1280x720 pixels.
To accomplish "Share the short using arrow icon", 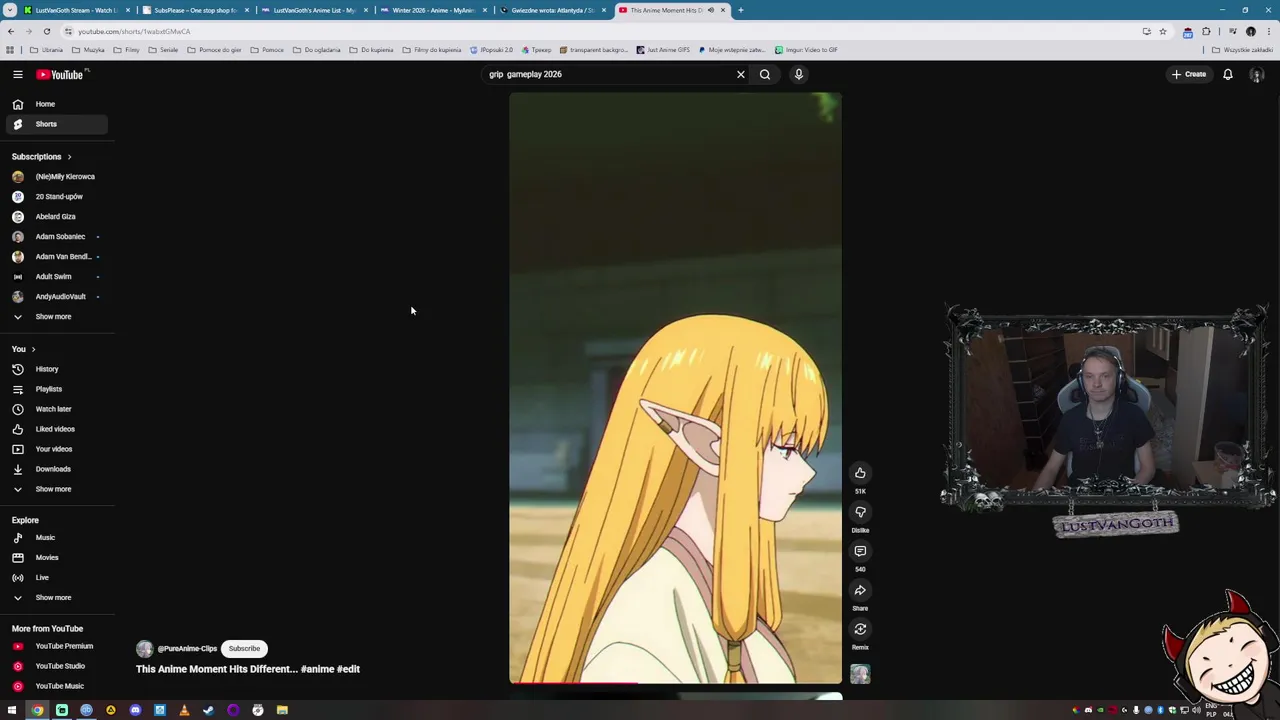I will click(x=860, y=590).
